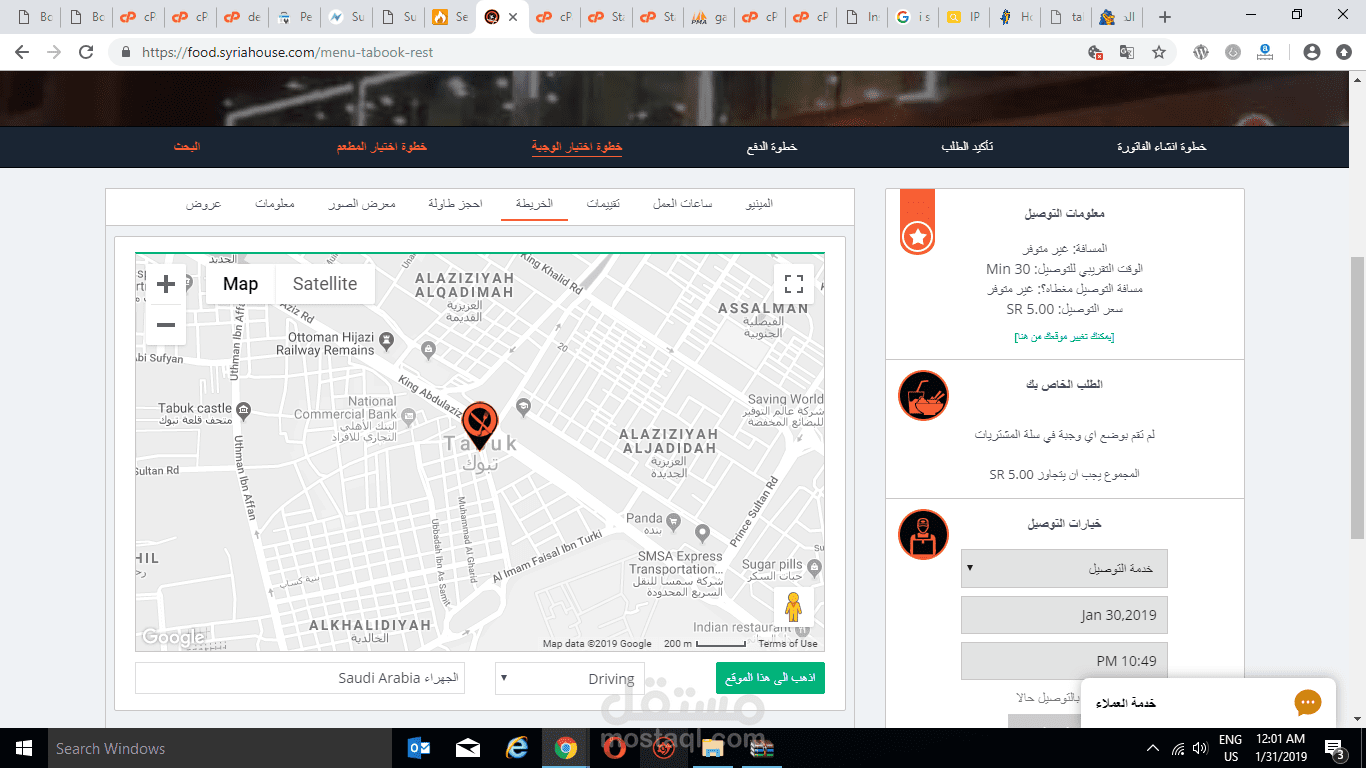The image size is (1366, 768).
Task: Launch Internet Explorer from the taskbar
Action: [x=517, y=748]
